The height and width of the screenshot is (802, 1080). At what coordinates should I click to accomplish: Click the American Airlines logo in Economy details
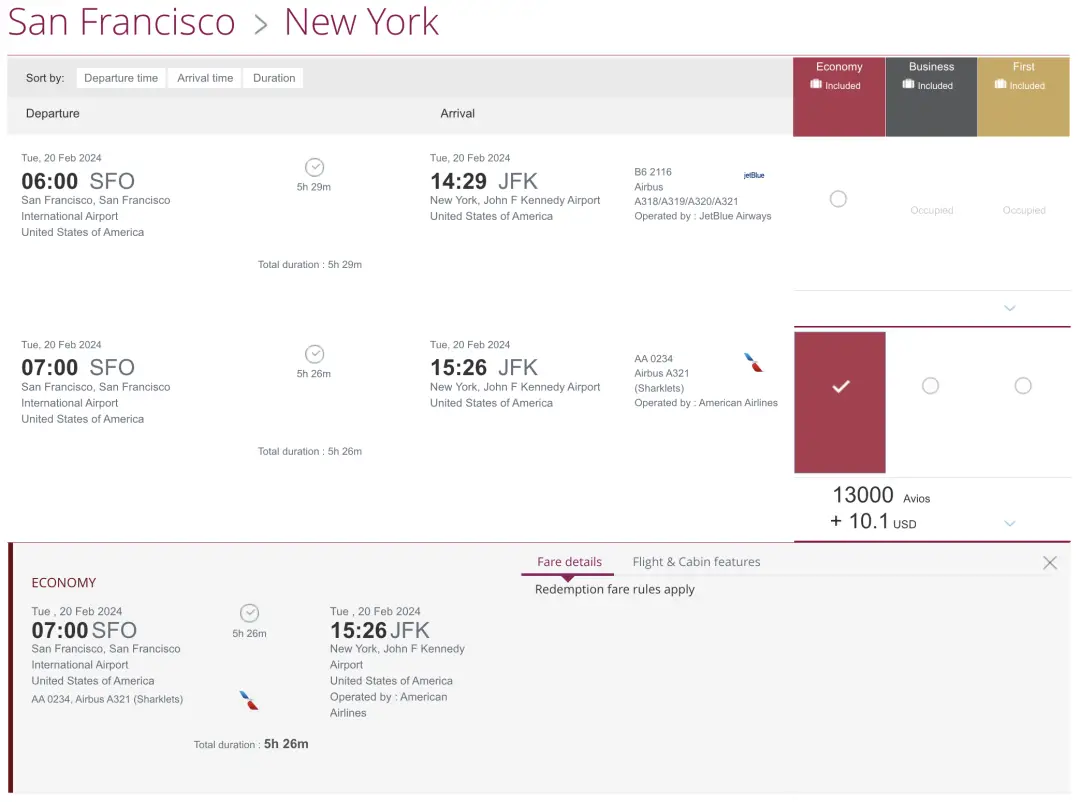[x=249, y=700]
